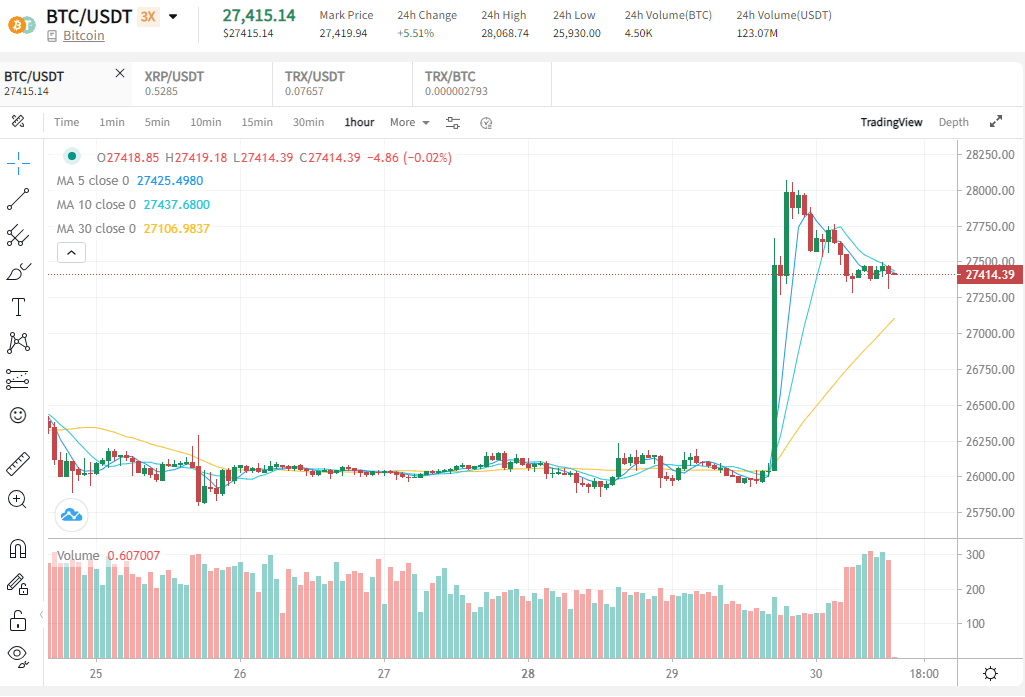Screen dimensions: 1025x697
Task: Open the More timeframe dropdown
Action: 409,122
